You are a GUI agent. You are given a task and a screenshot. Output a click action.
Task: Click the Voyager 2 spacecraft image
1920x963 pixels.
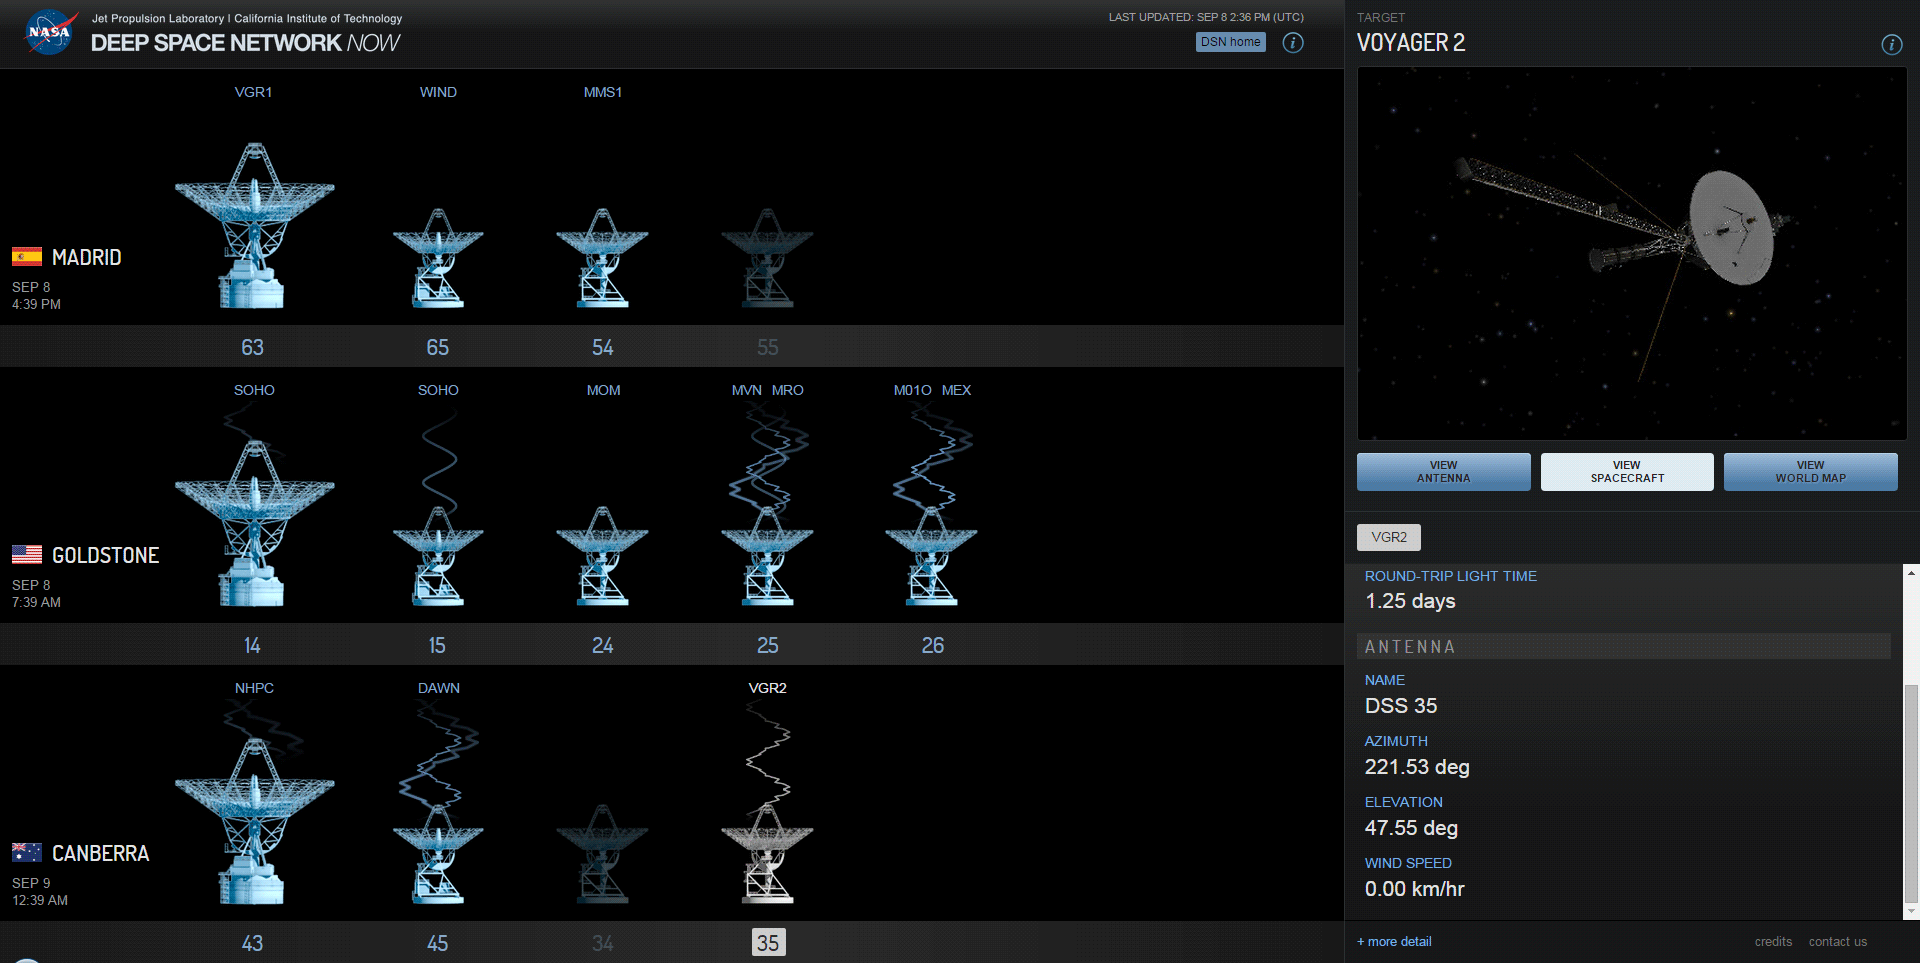pos(1631,254)
